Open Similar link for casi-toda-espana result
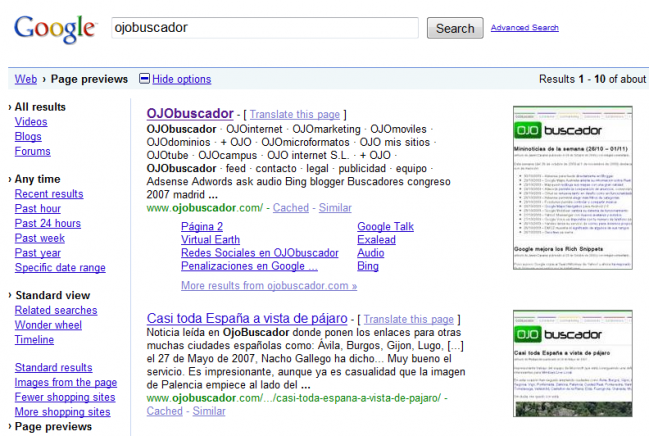The width and height of the screenshot is (649, 436). click(209, 411)
